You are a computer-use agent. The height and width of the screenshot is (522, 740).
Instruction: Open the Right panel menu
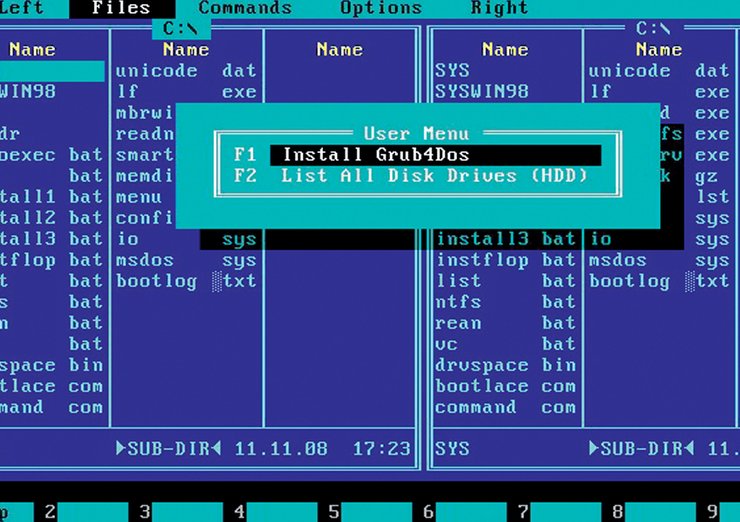click(x=500, y=8)
